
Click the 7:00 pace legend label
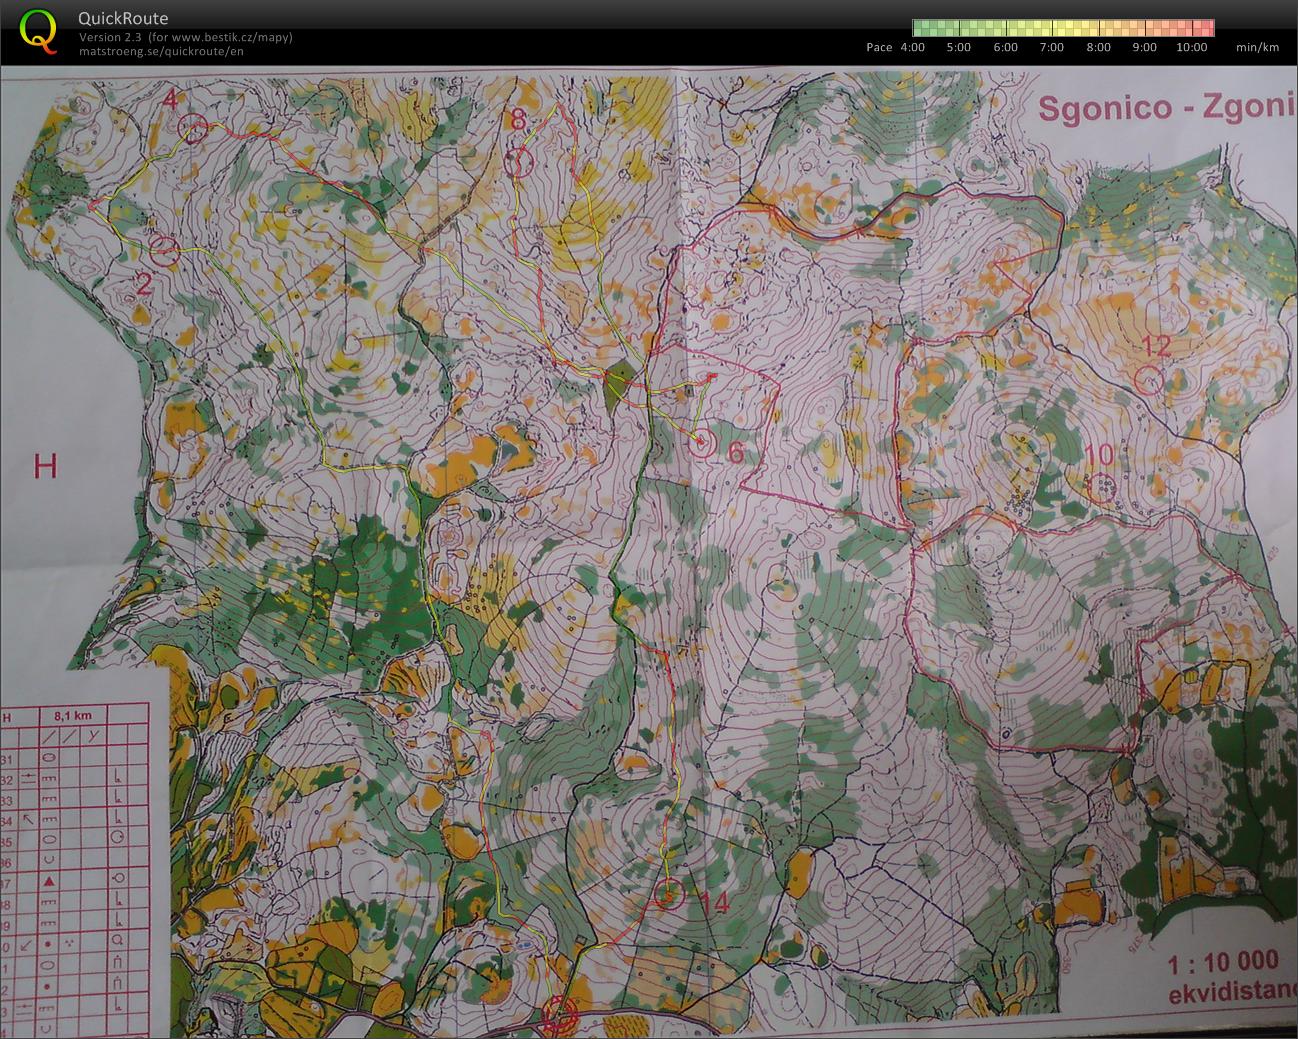point(1051,47)
